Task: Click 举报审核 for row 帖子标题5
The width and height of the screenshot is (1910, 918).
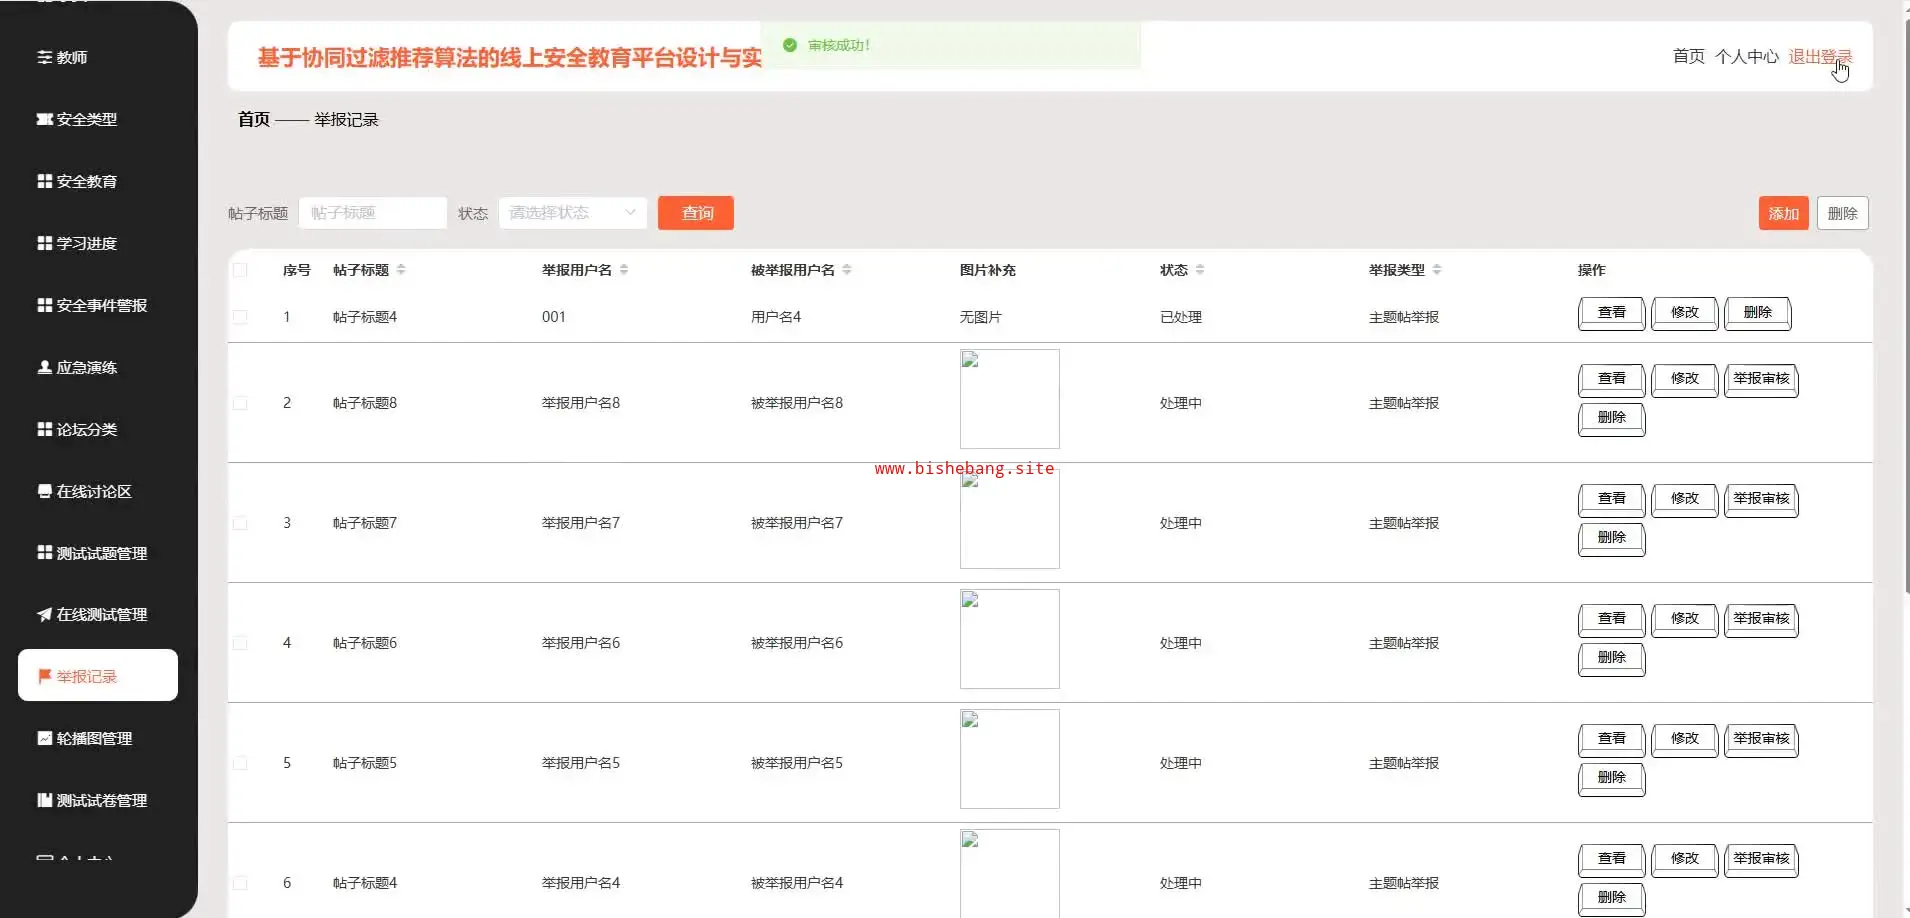Action: [1762, 740]
